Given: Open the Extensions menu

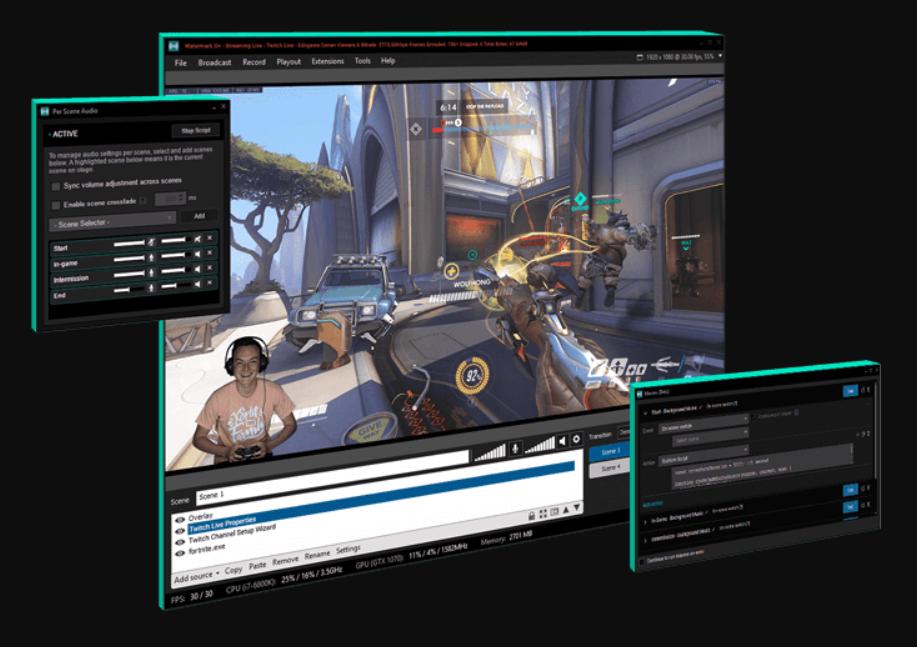Looking at the screenshot, I should [327, 61].
